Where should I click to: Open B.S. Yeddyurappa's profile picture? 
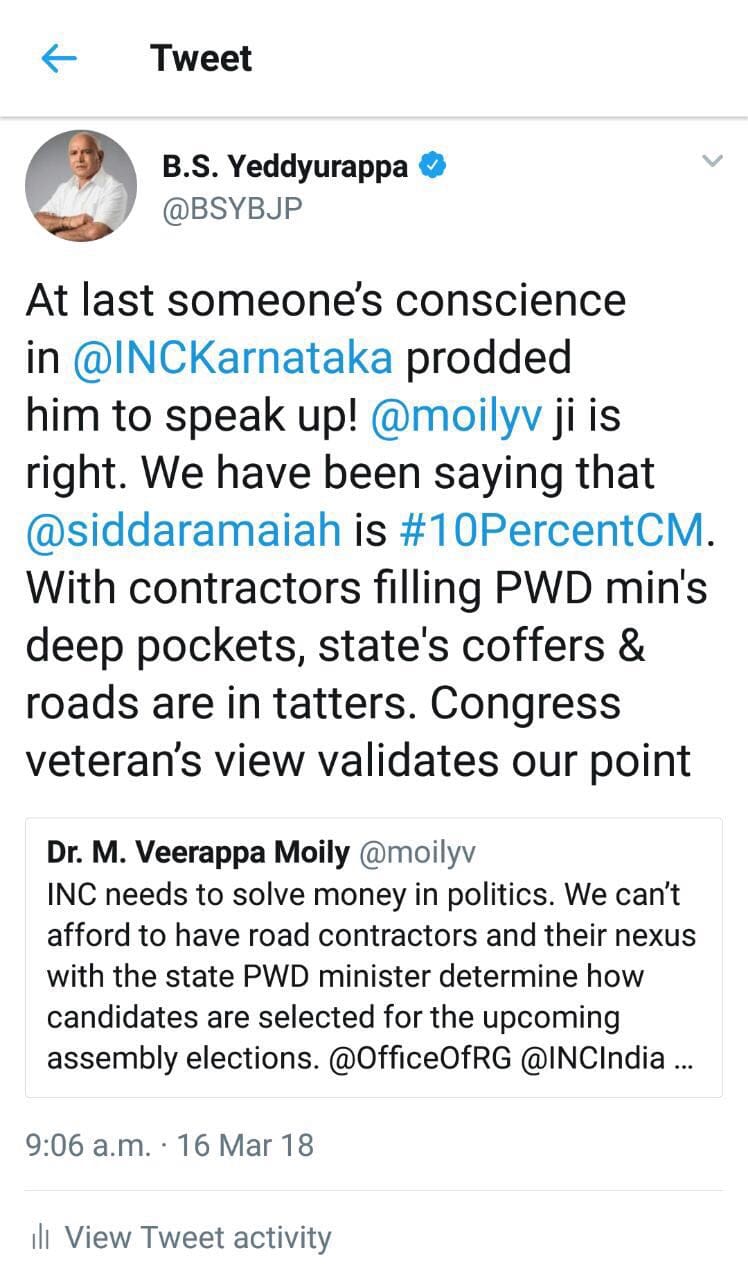pos(81,186)
